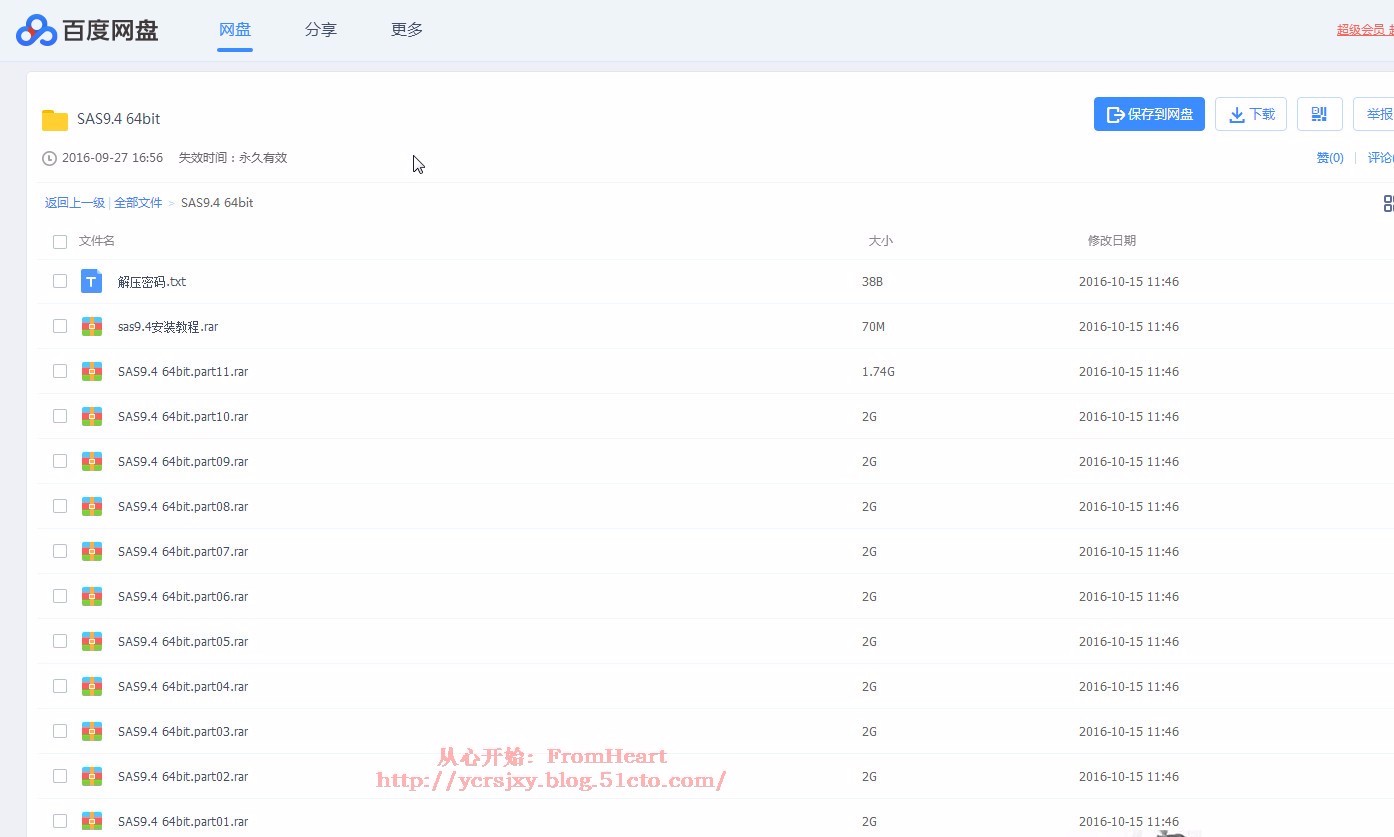Toggle the select-all checkbox in header
Screen dimensions: 1394x837
point(60,242)
